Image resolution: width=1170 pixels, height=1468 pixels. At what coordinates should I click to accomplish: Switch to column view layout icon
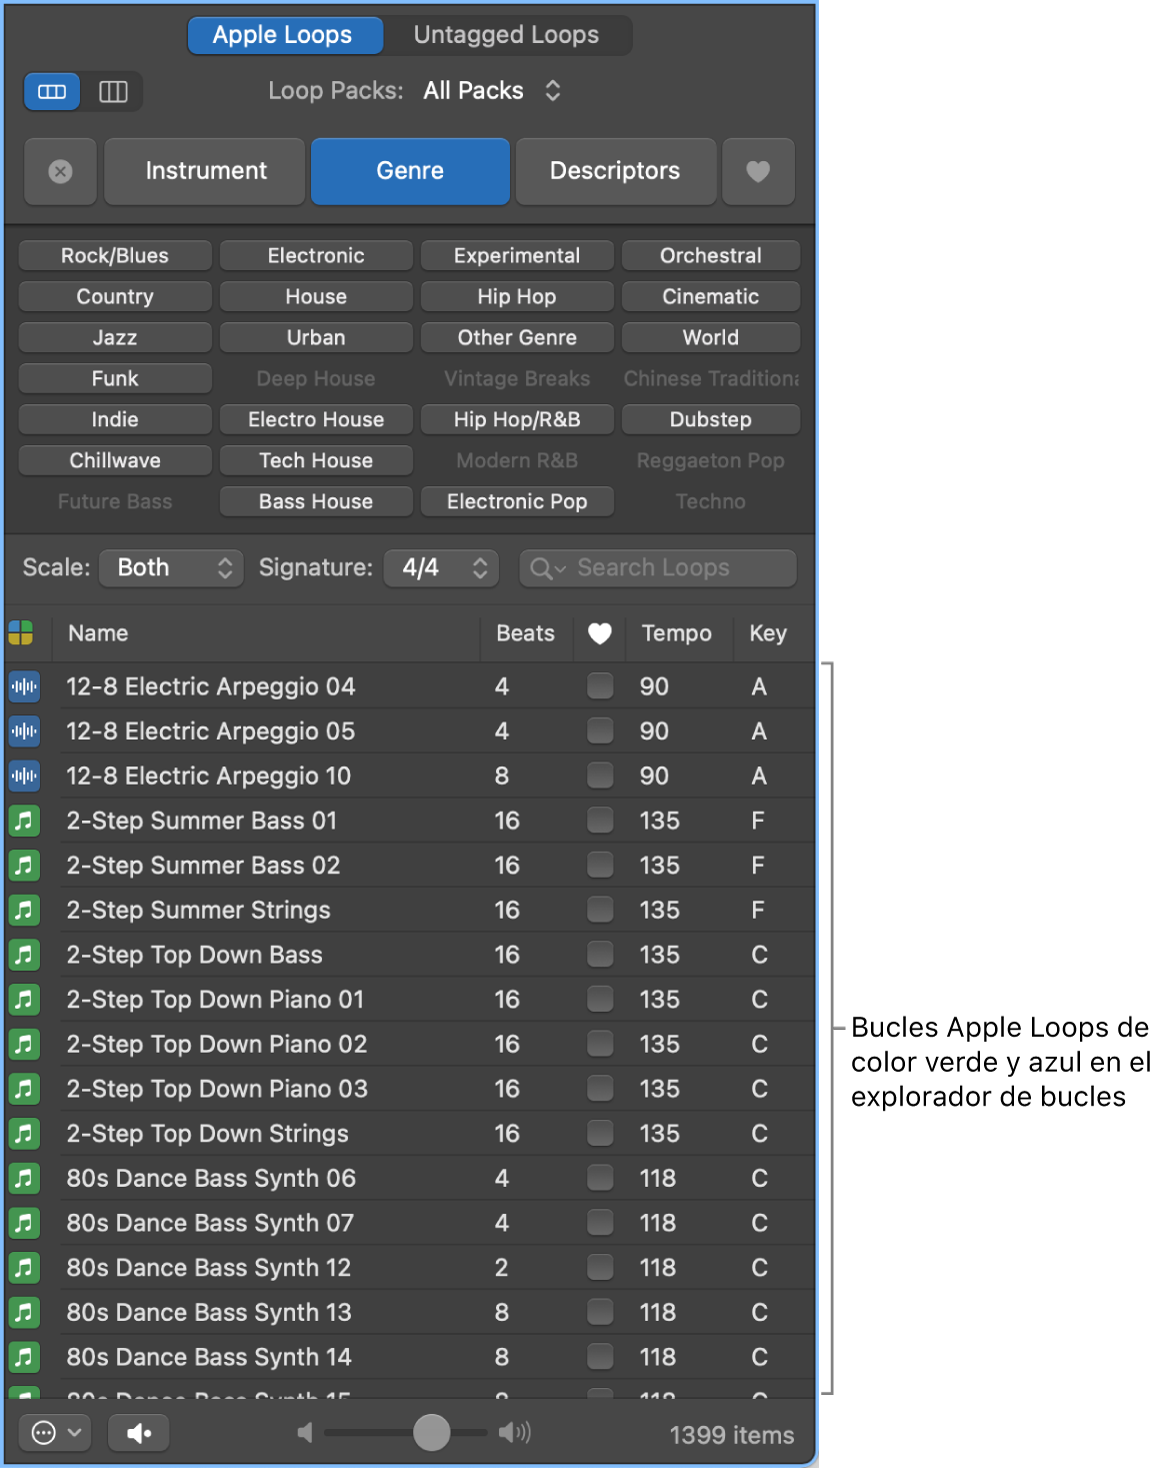coord(113,92)
